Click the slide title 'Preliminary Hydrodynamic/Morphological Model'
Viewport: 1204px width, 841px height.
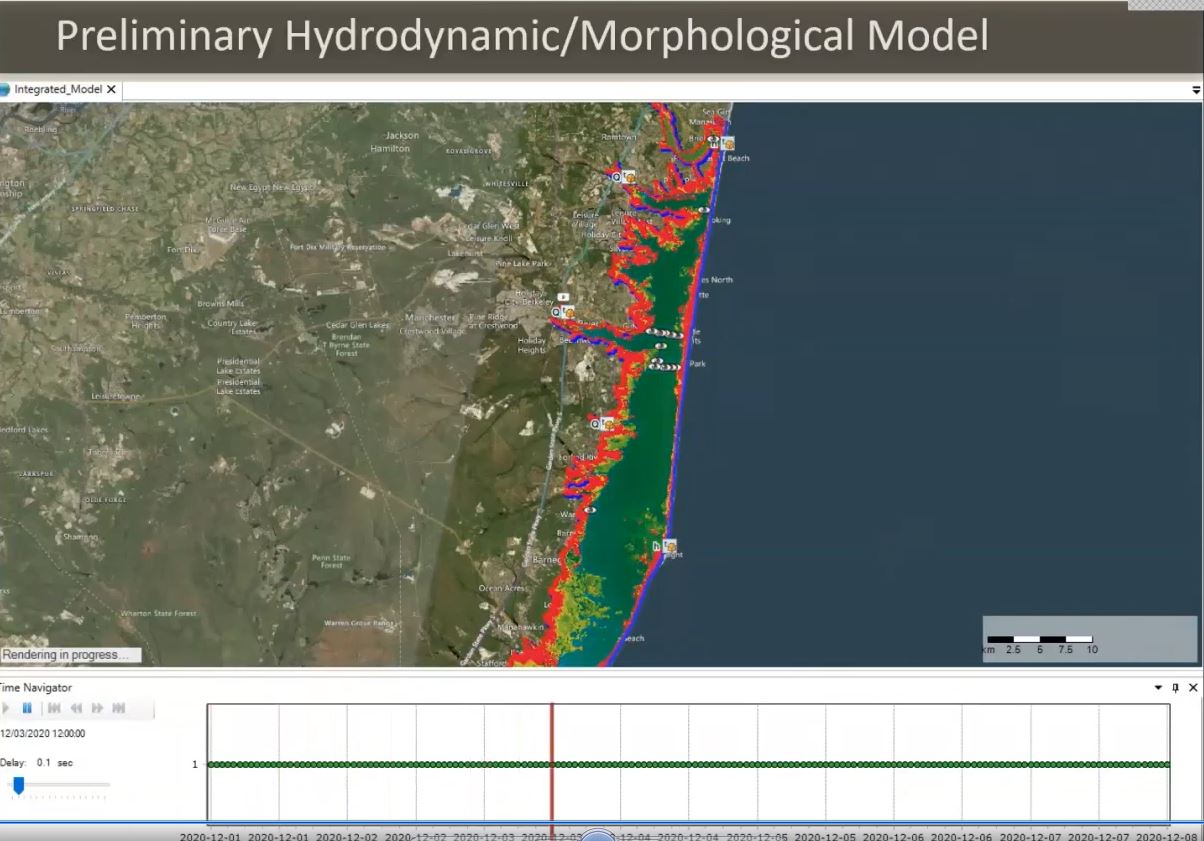(522, 36)
